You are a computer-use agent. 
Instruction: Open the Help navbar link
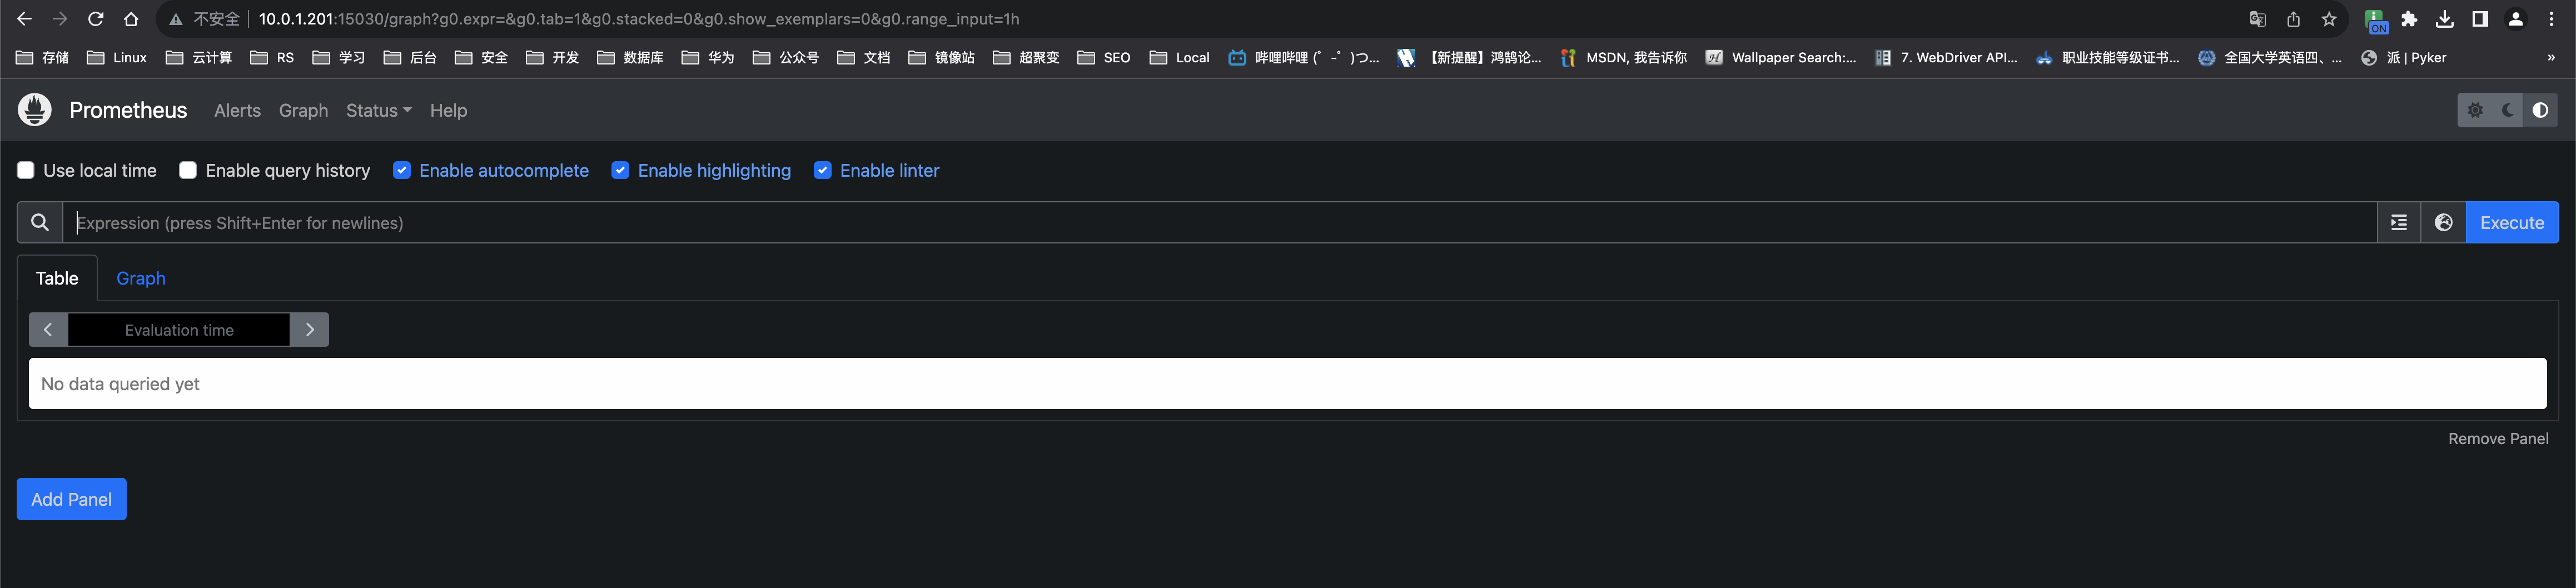[448, 110]
